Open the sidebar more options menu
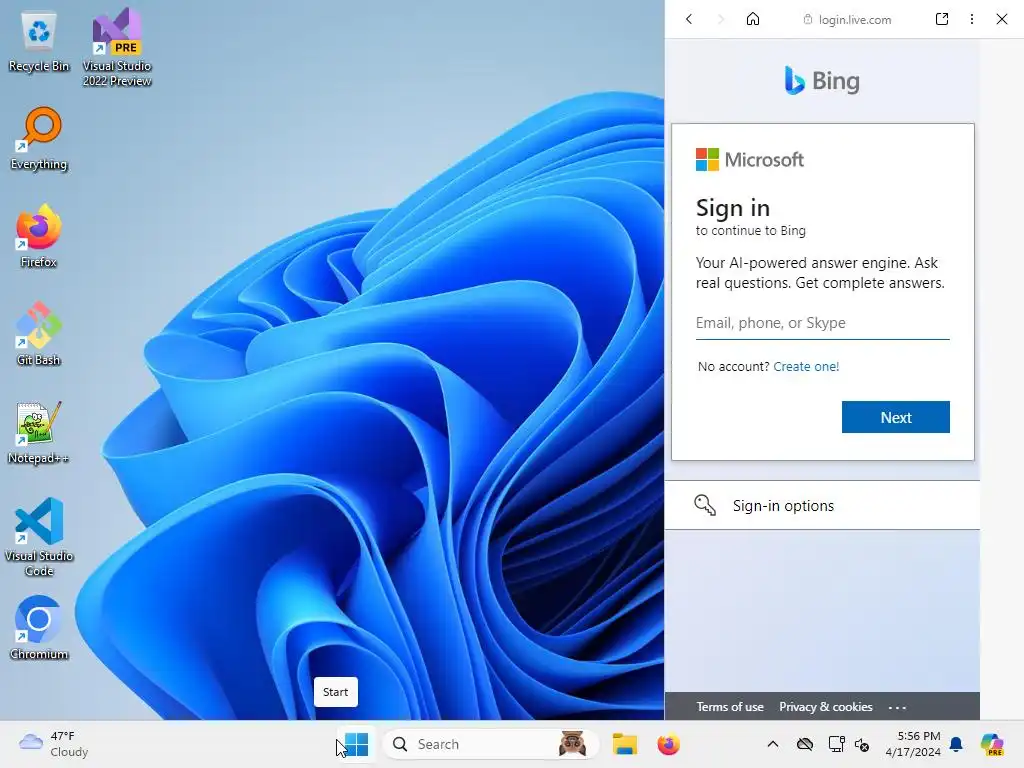The height and width of the screenshot is (768, 1024). point(972,19)
